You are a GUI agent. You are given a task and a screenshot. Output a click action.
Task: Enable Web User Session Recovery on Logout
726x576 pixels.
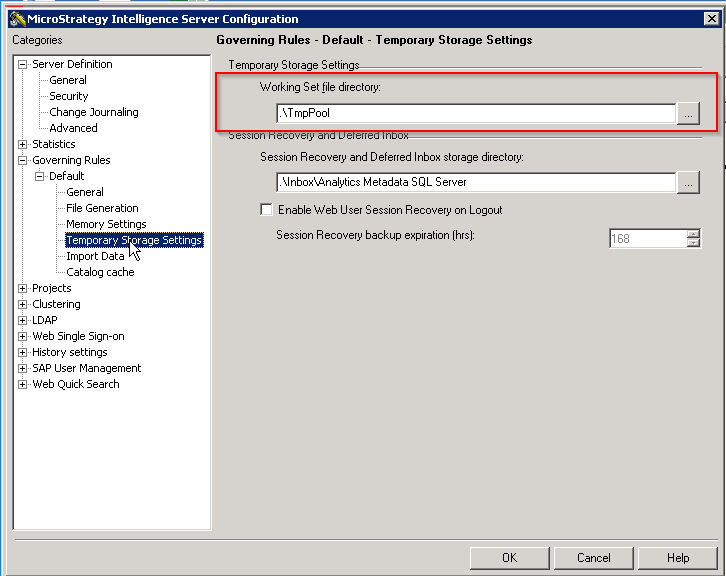(267, 210)
